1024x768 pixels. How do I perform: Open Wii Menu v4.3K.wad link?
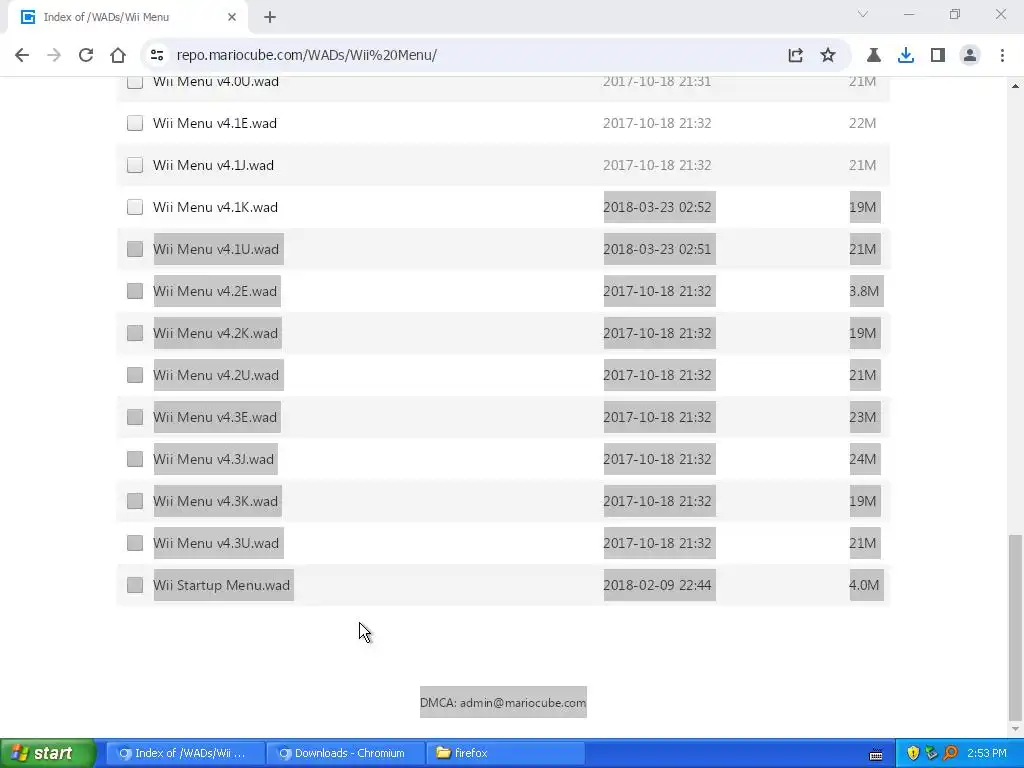click(217, 501)
